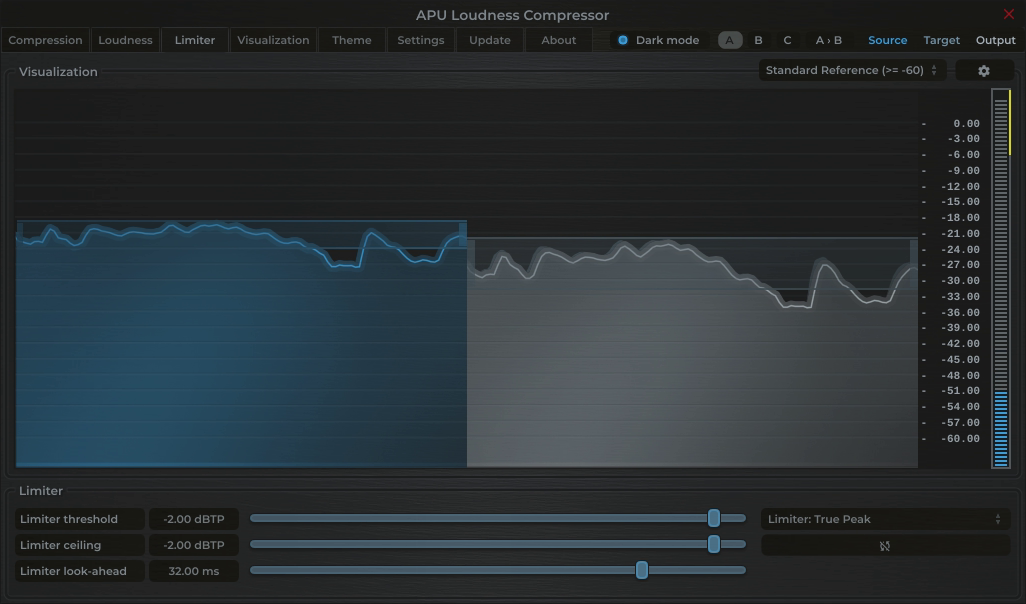Show the Output view
1026x604 pixels.
pos(995,40)
